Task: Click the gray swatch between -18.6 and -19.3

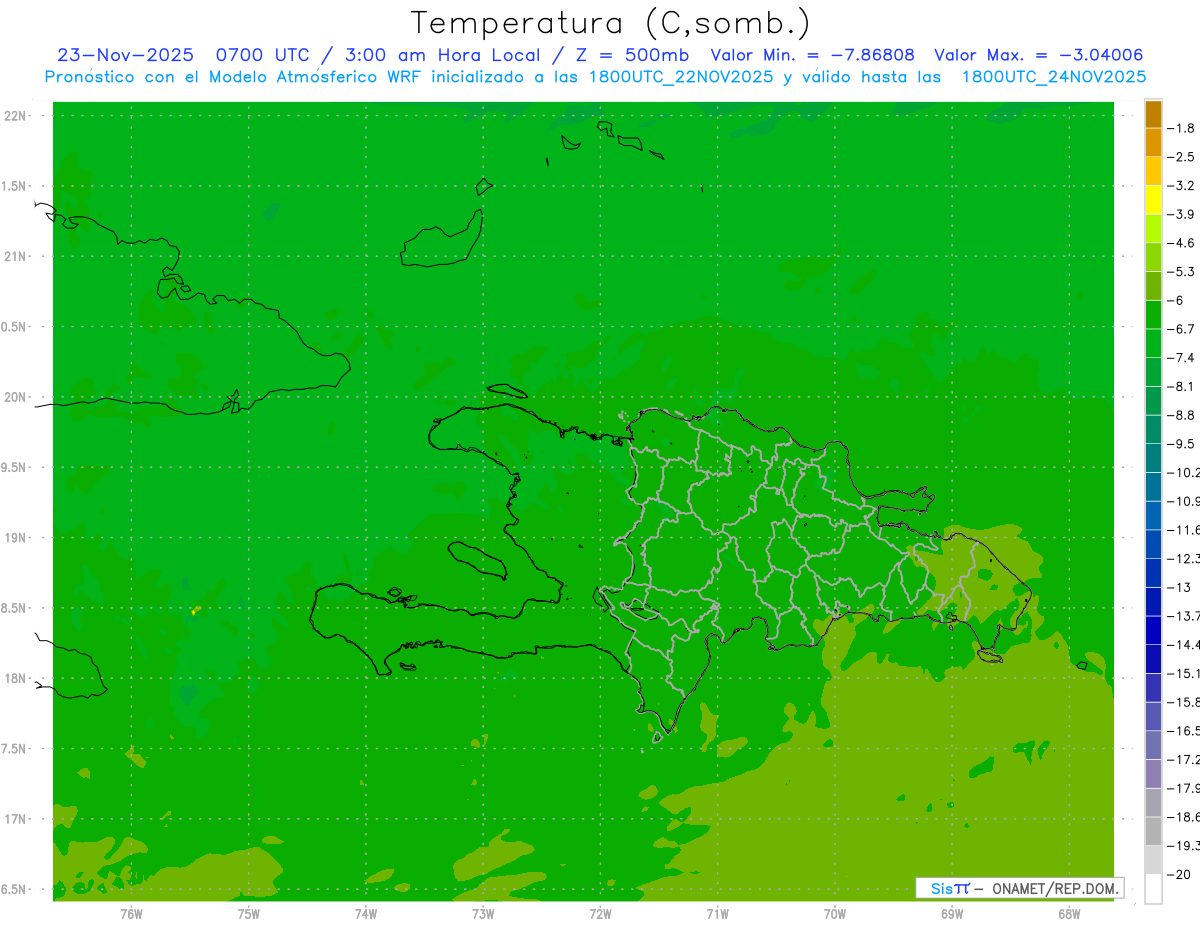Action: (1153, 831)
